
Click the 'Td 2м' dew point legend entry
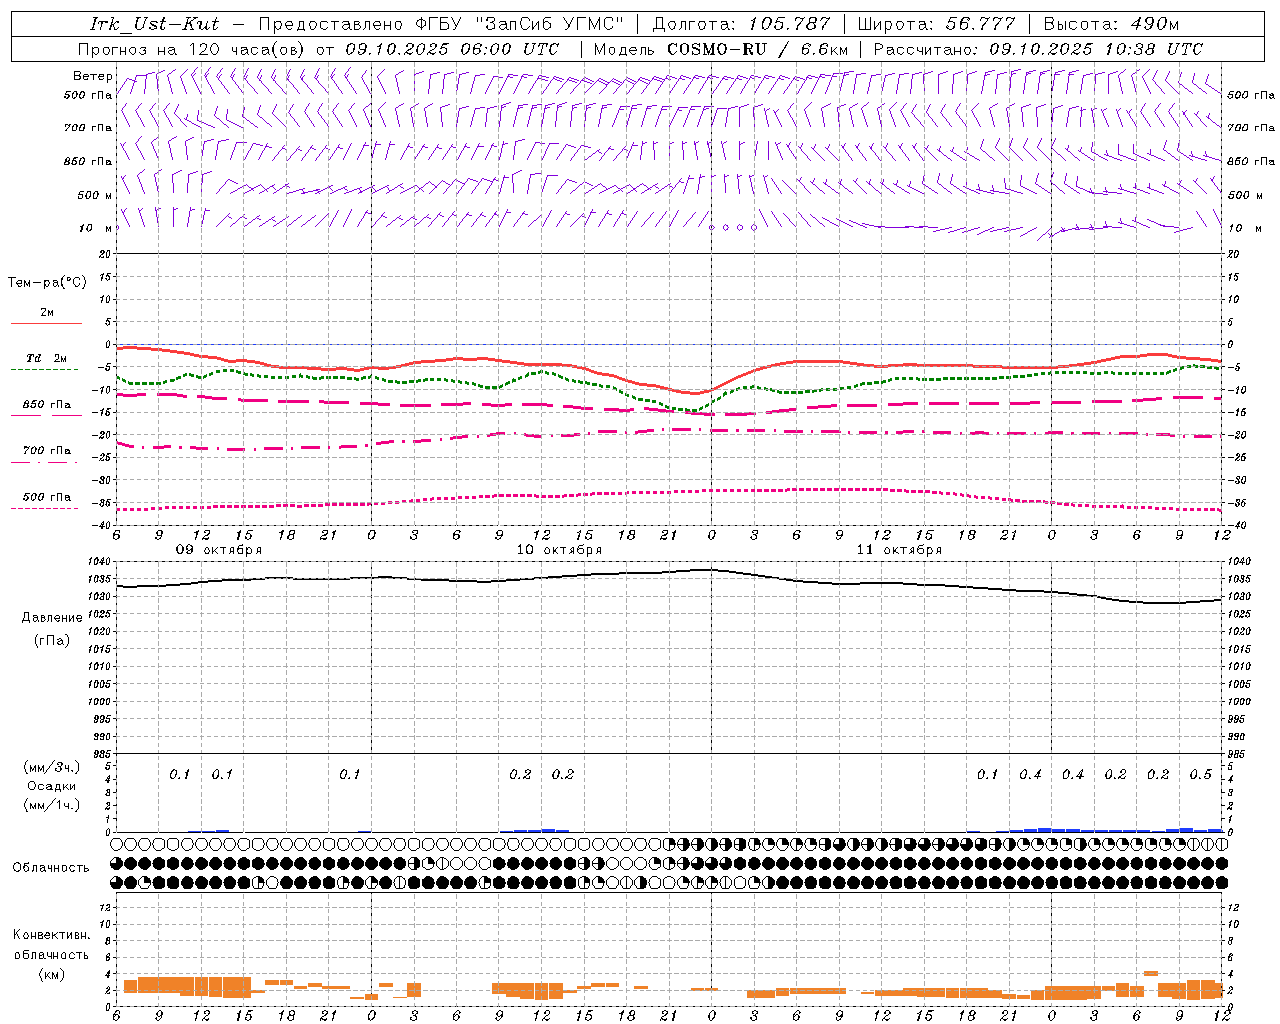click(47, 358)
